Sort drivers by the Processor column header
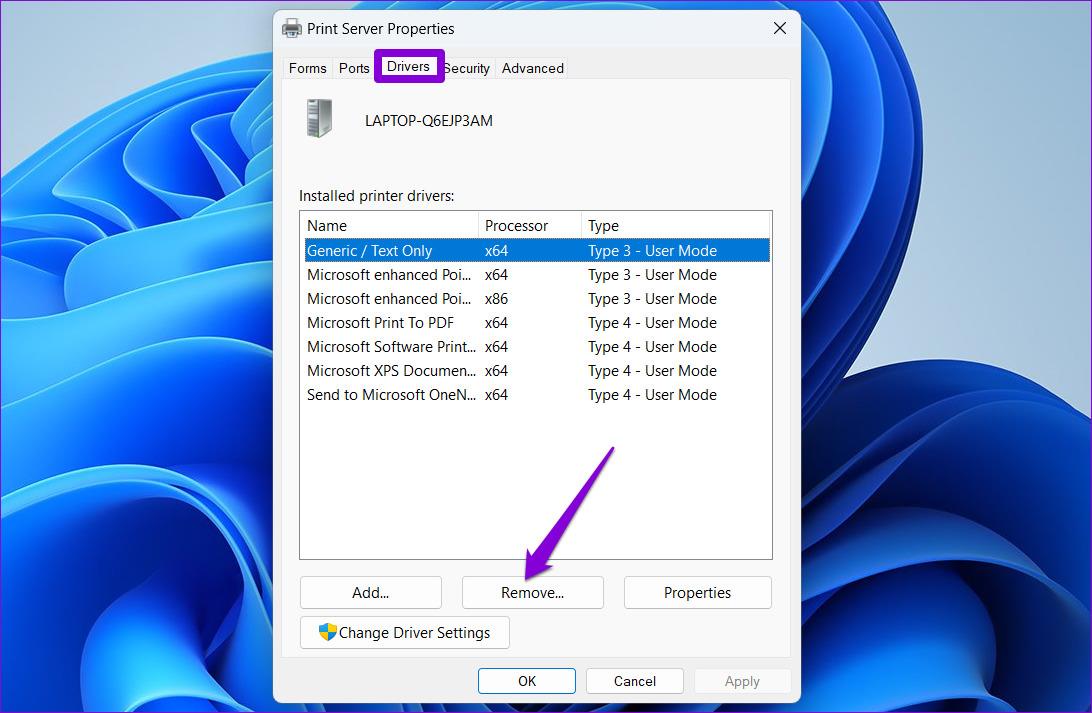This screenshot has width=1092, height=713. 512,225
